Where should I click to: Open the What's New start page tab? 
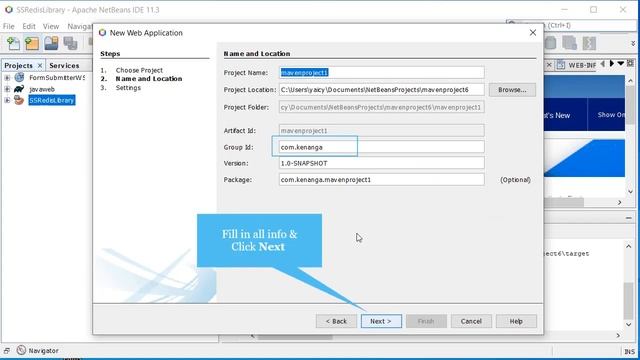tap(565, 115)
